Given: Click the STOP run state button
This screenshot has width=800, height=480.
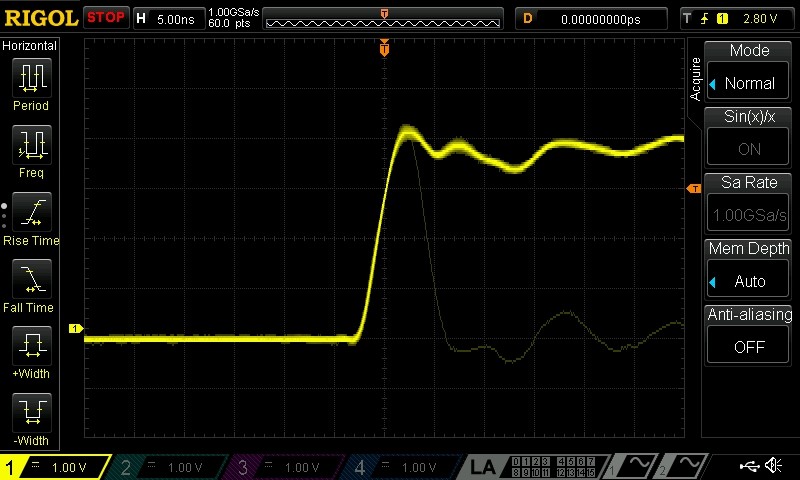Looking at the screenshot, I should [x=106, y=18].
